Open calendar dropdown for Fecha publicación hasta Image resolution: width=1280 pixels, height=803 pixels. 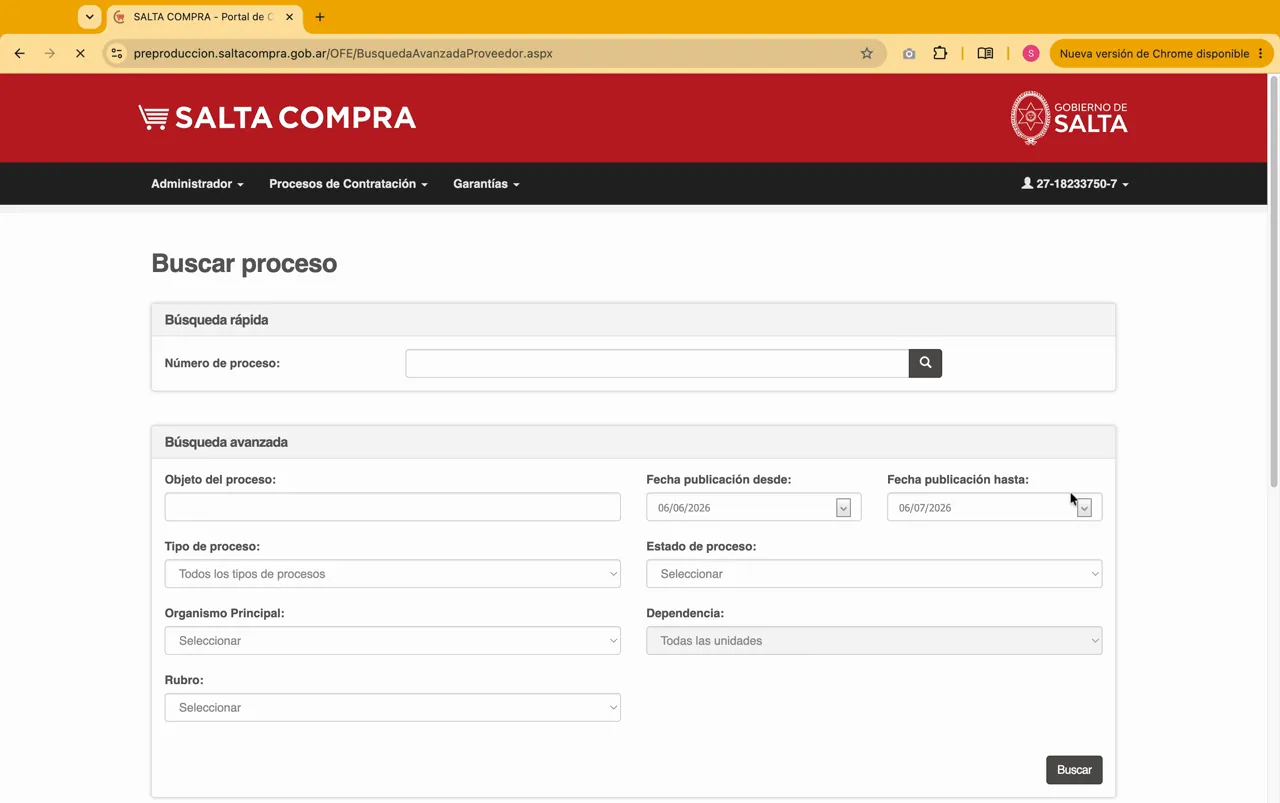(1084, 508)
